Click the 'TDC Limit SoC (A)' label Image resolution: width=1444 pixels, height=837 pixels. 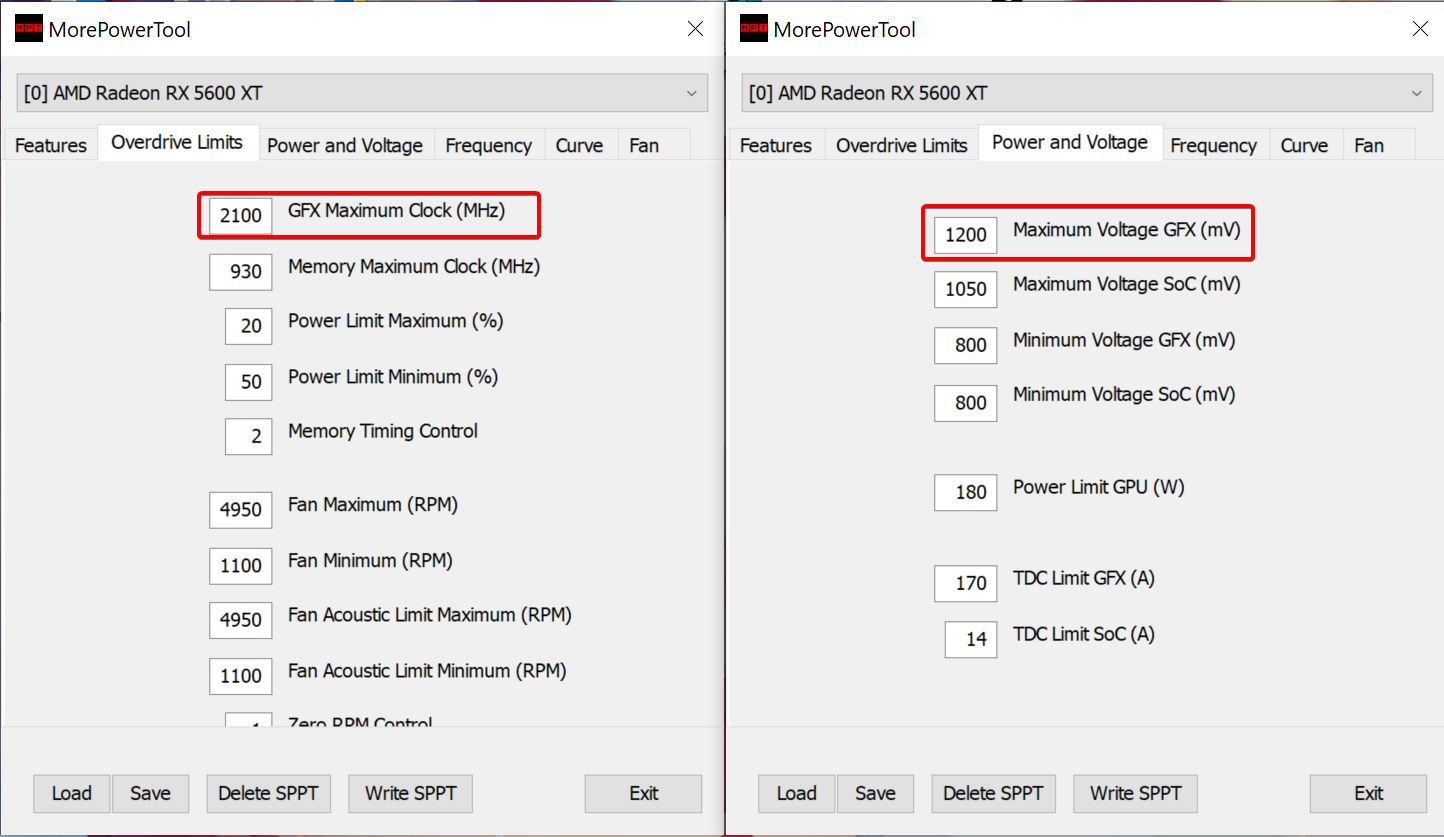[1084, 634]
